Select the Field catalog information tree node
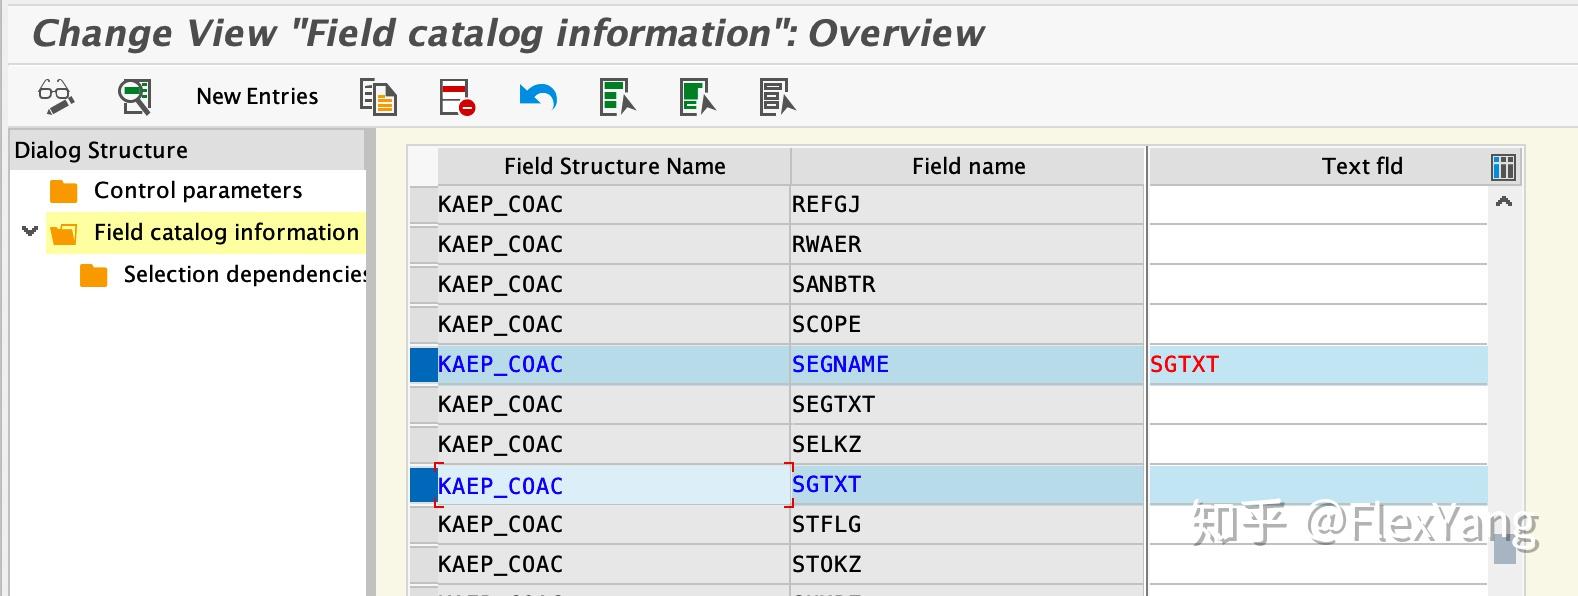The height and width of the screenshot is (596, 1578). tap(226, 232)
